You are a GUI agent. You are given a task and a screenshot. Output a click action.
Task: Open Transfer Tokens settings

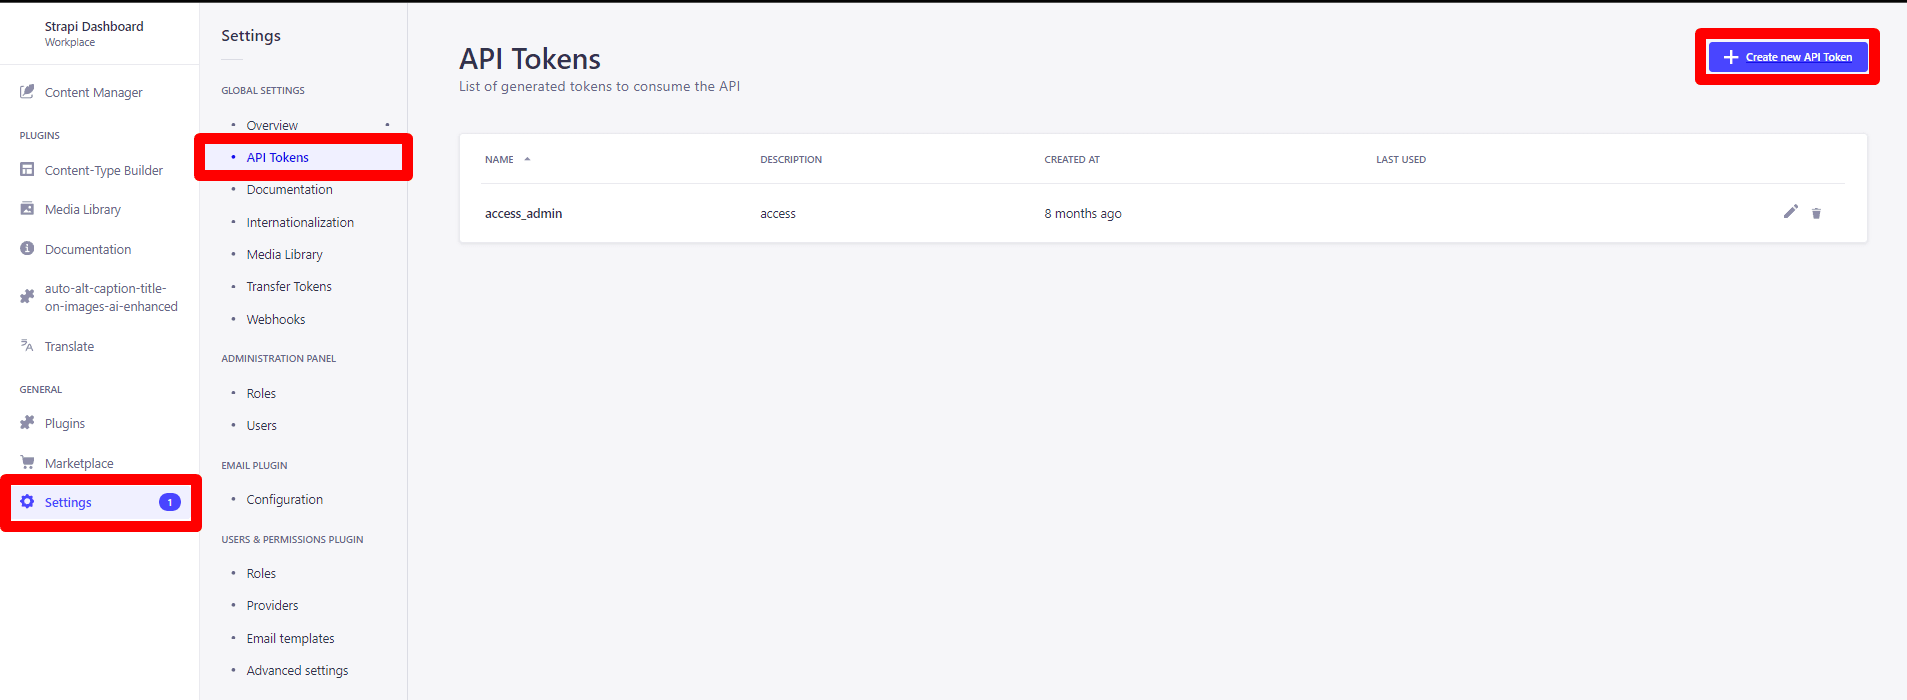click(x=289, y=286)
